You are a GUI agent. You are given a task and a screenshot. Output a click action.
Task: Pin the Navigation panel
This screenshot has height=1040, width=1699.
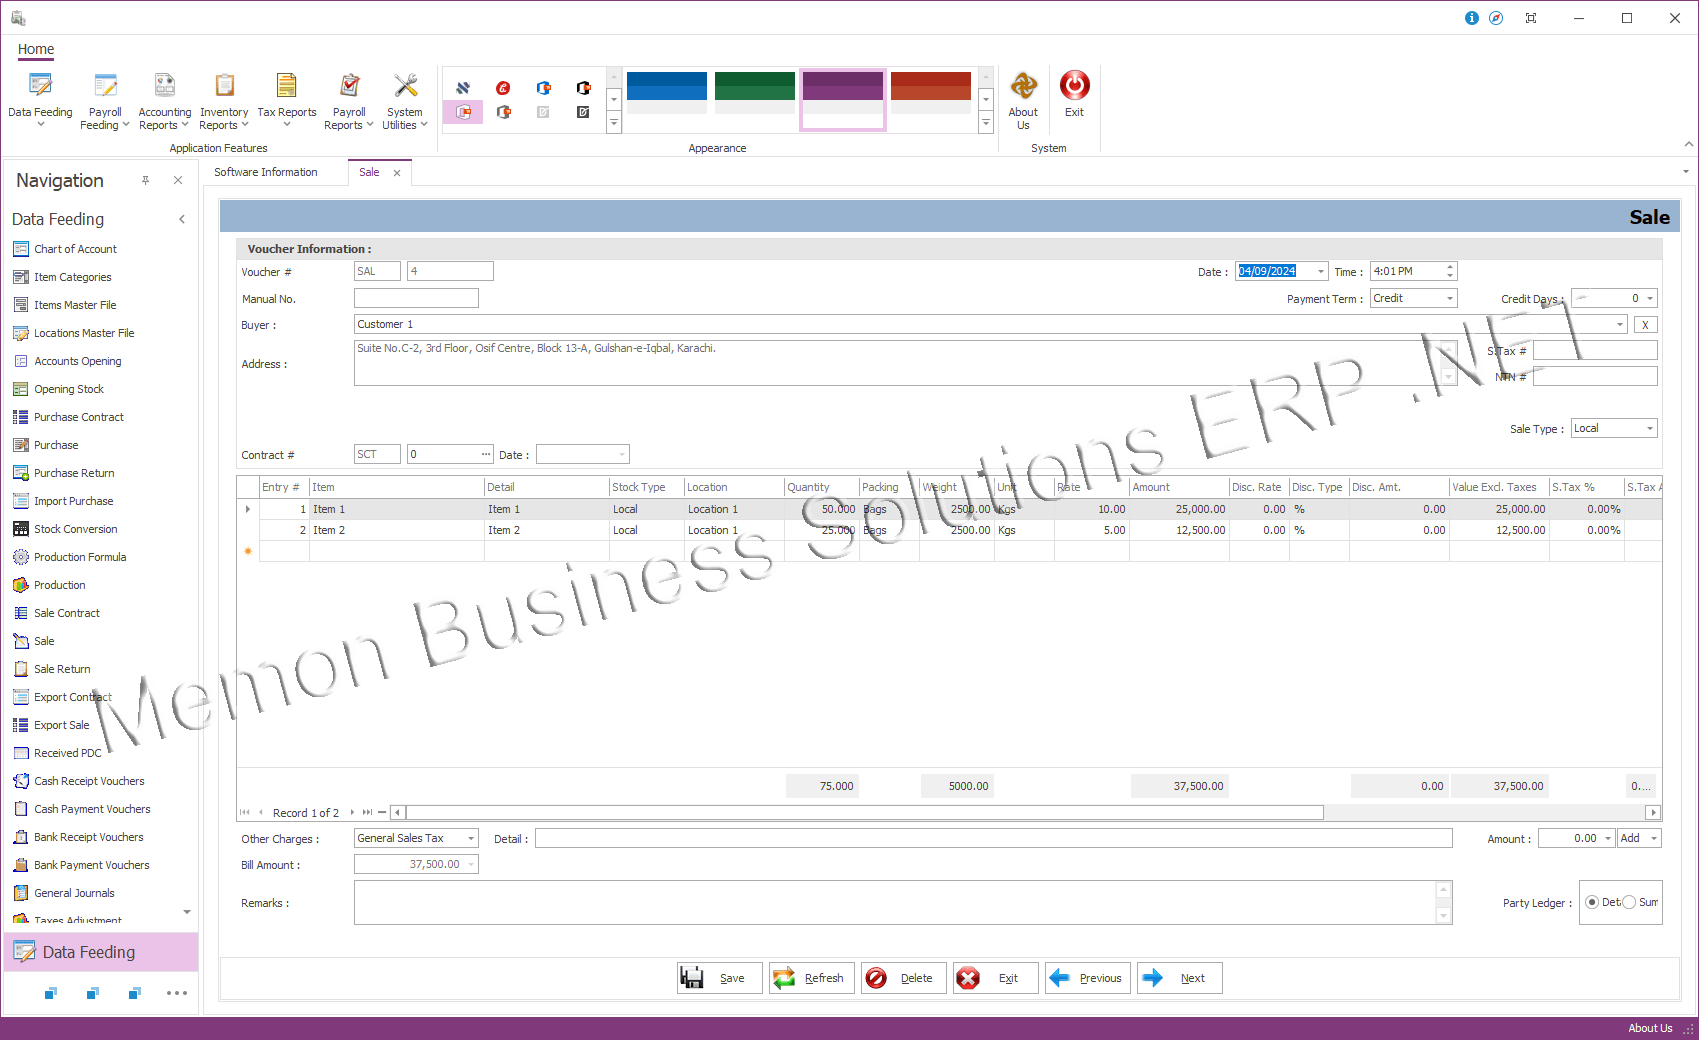point(145,180)
